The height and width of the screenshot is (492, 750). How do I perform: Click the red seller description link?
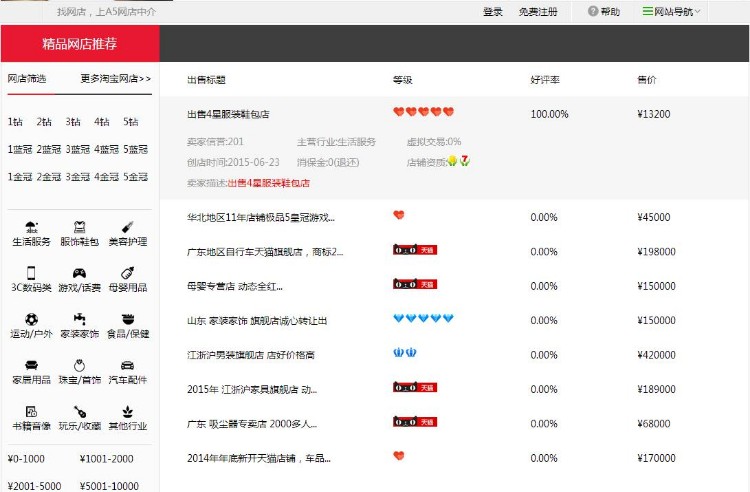[x=268, y=183]
